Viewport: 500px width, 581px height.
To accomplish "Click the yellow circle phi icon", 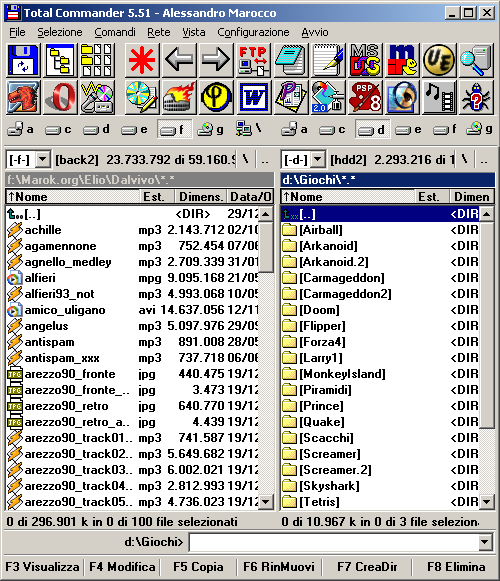I will [x=216, y=97].
